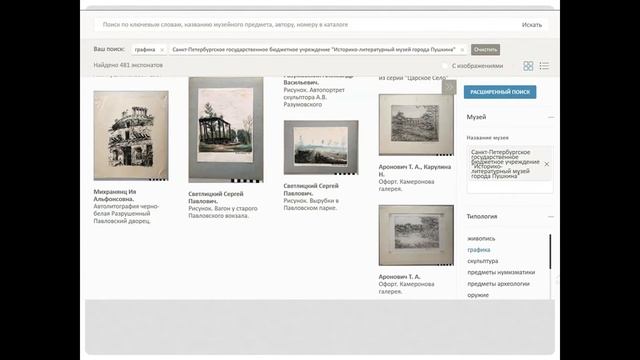Switch to grid view icon
The height and width of the screenshot is (360, 640).
click(528, 66)
